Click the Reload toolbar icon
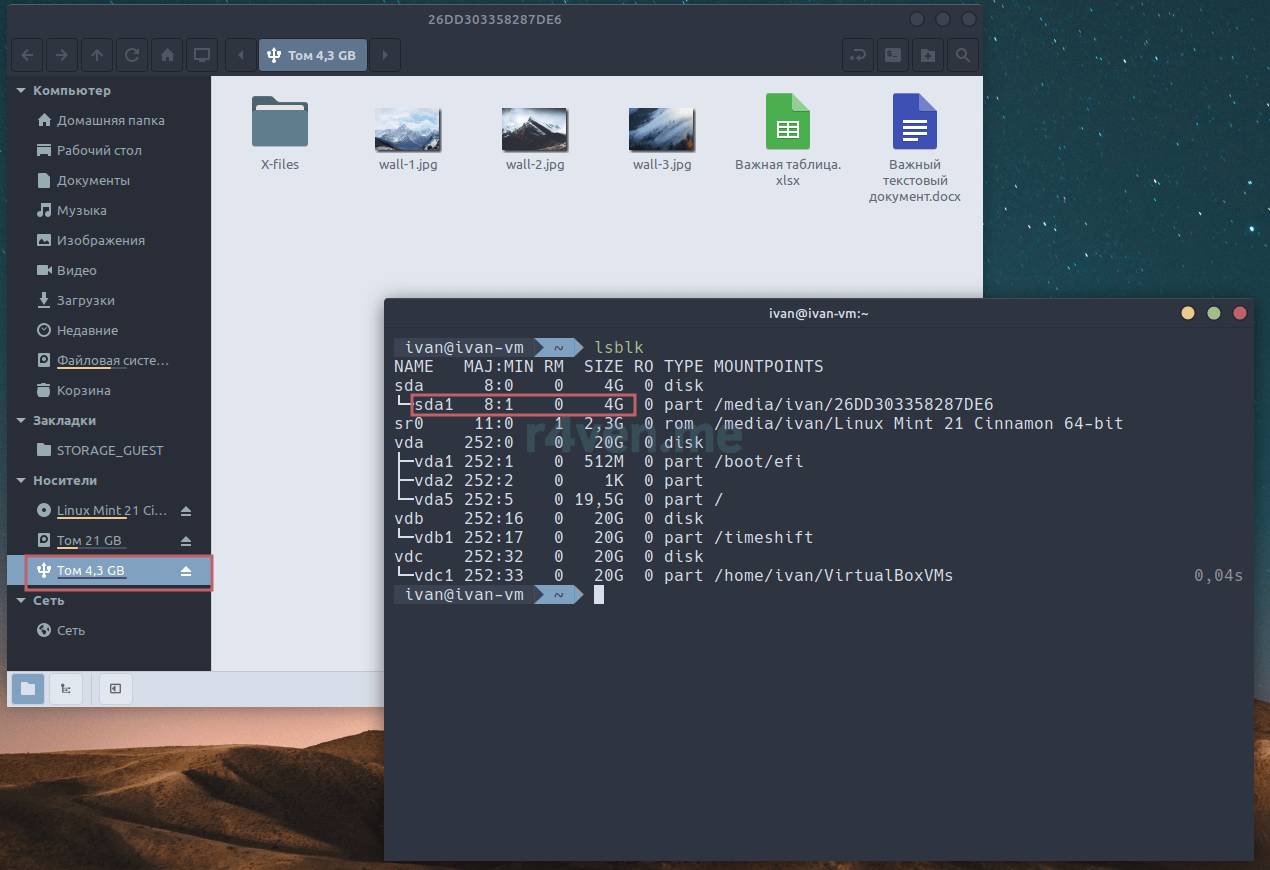The height and width of the screenshot is (870, 1270). pyautogui.click(x=131, y=55)
